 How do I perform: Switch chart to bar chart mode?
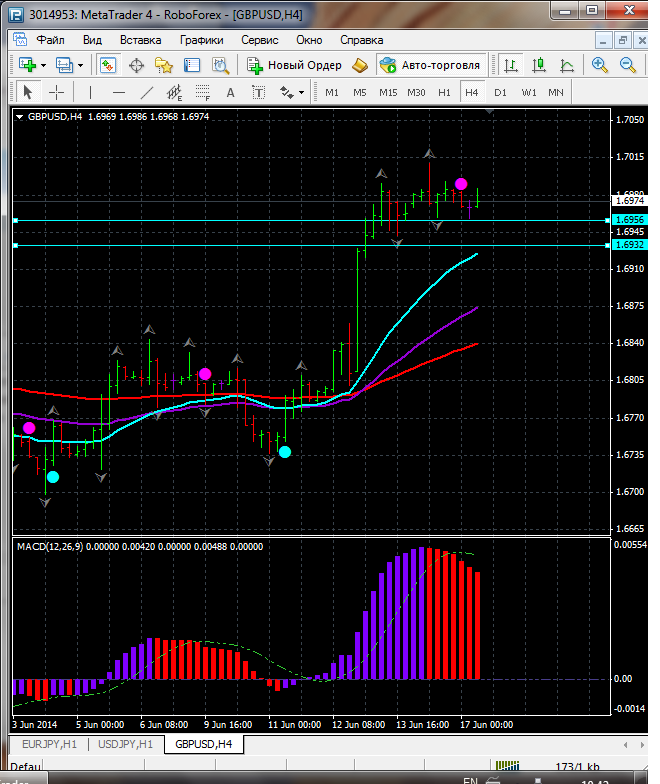tap(511, 65)
